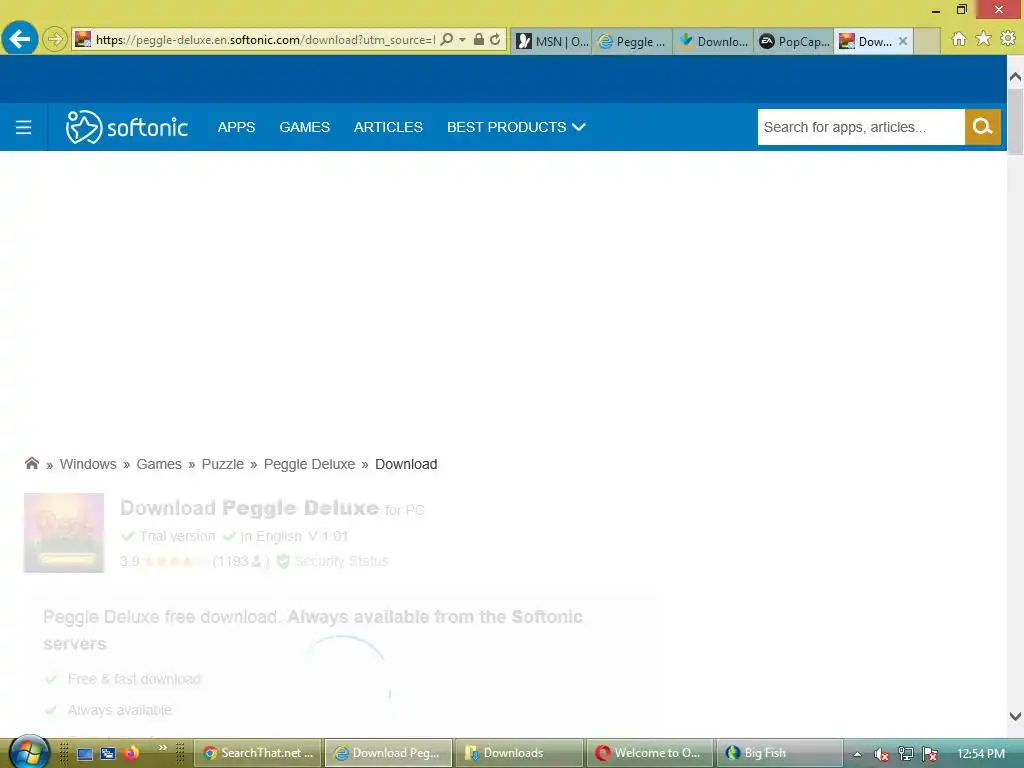Expand the quick launch overflow chevron
1024x768 pixels.
(x=163, y=748)
